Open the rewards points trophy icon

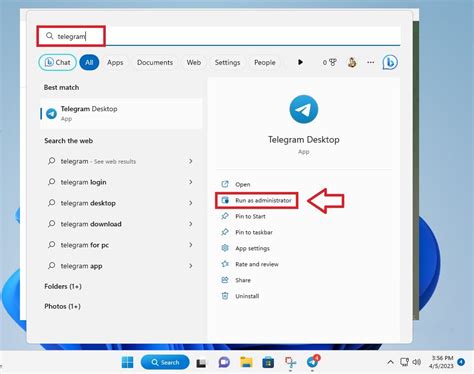coord(330,62)
